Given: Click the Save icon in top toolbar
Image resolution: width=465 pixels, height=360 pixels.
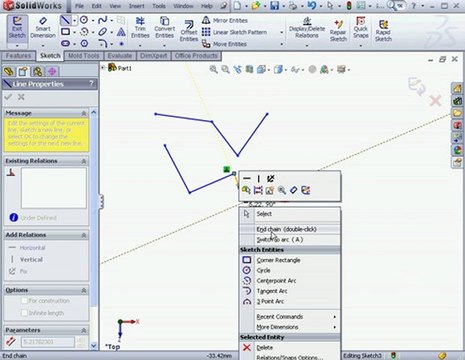Looking at the screenshot, I should click(x=274, y=6).
